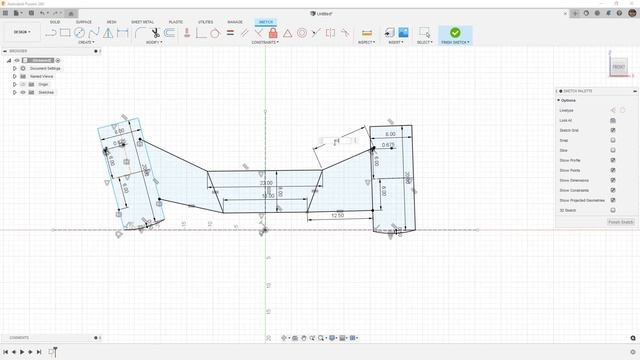Select the Trim scissors tool
640x360 pixels.
coord(156,33)
